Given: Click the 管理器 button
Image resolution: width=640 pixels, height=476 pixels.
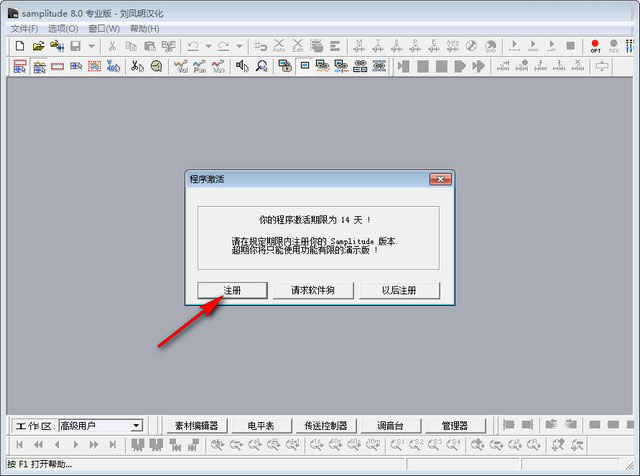Looking at the screenshot, I should 455,426.
